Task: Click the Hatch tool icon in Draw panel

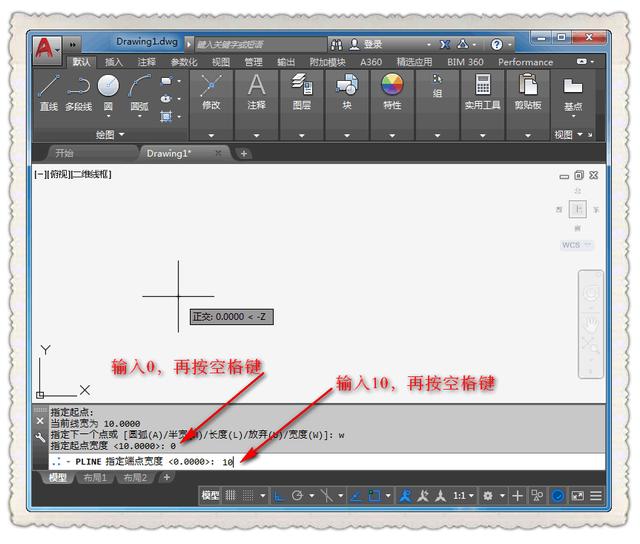Action: (166, 116)
